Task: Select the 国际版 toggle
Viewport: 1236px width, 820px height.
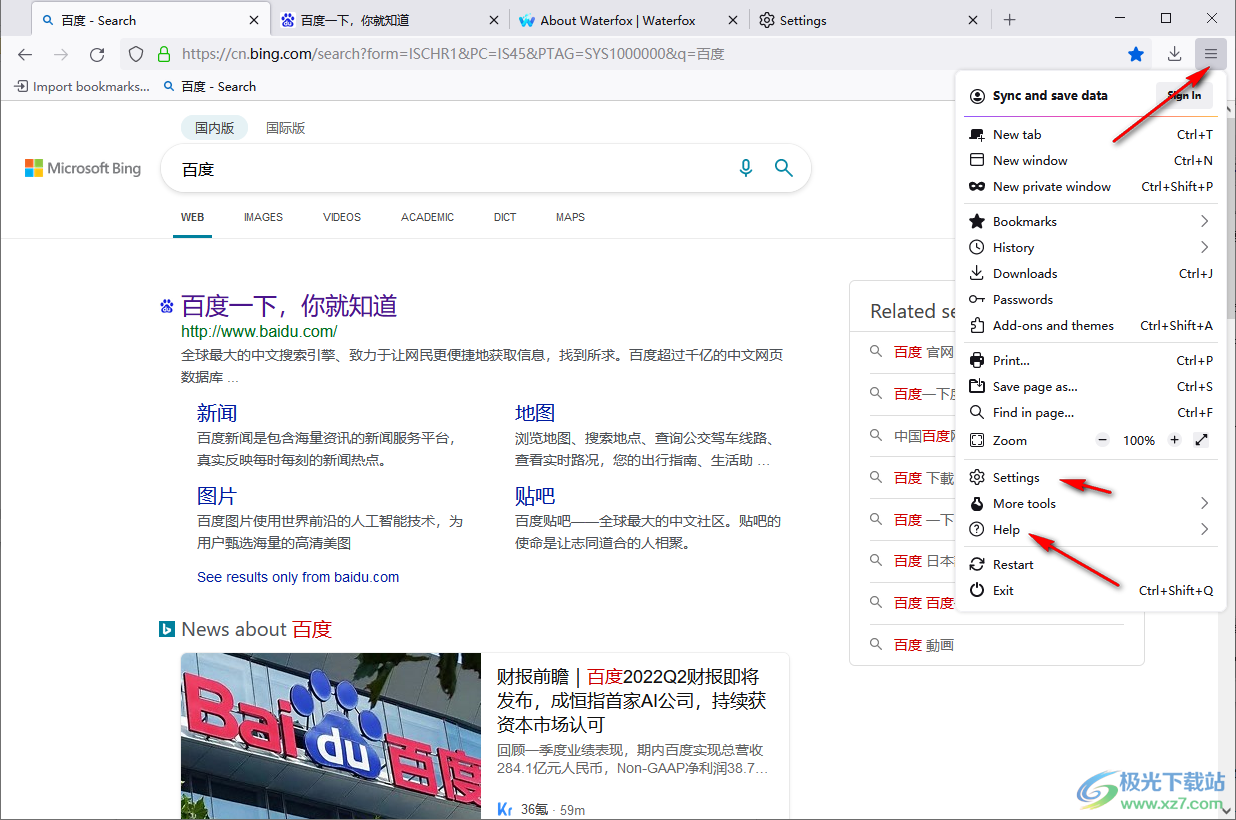Action: click(x=285, y=127)
